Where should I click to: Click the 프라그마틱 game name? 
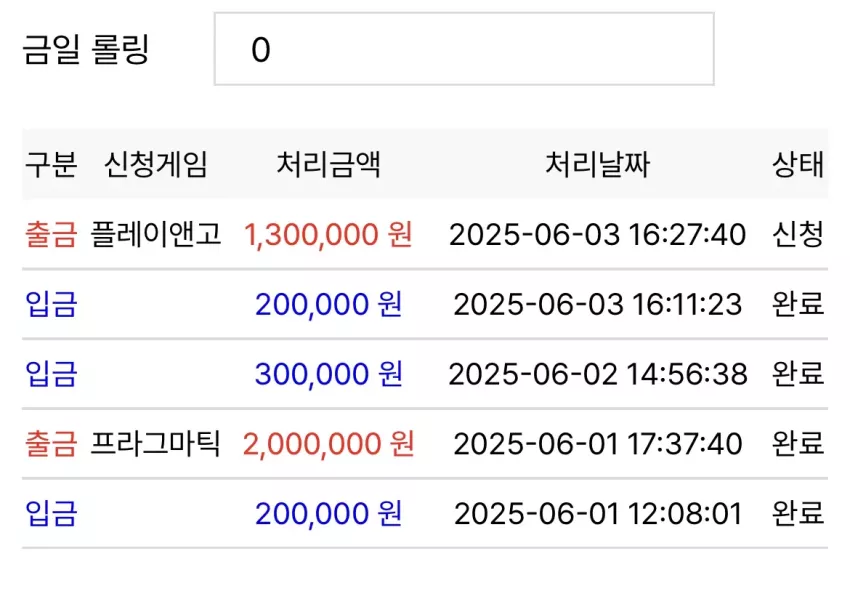(x=156, y=443)
